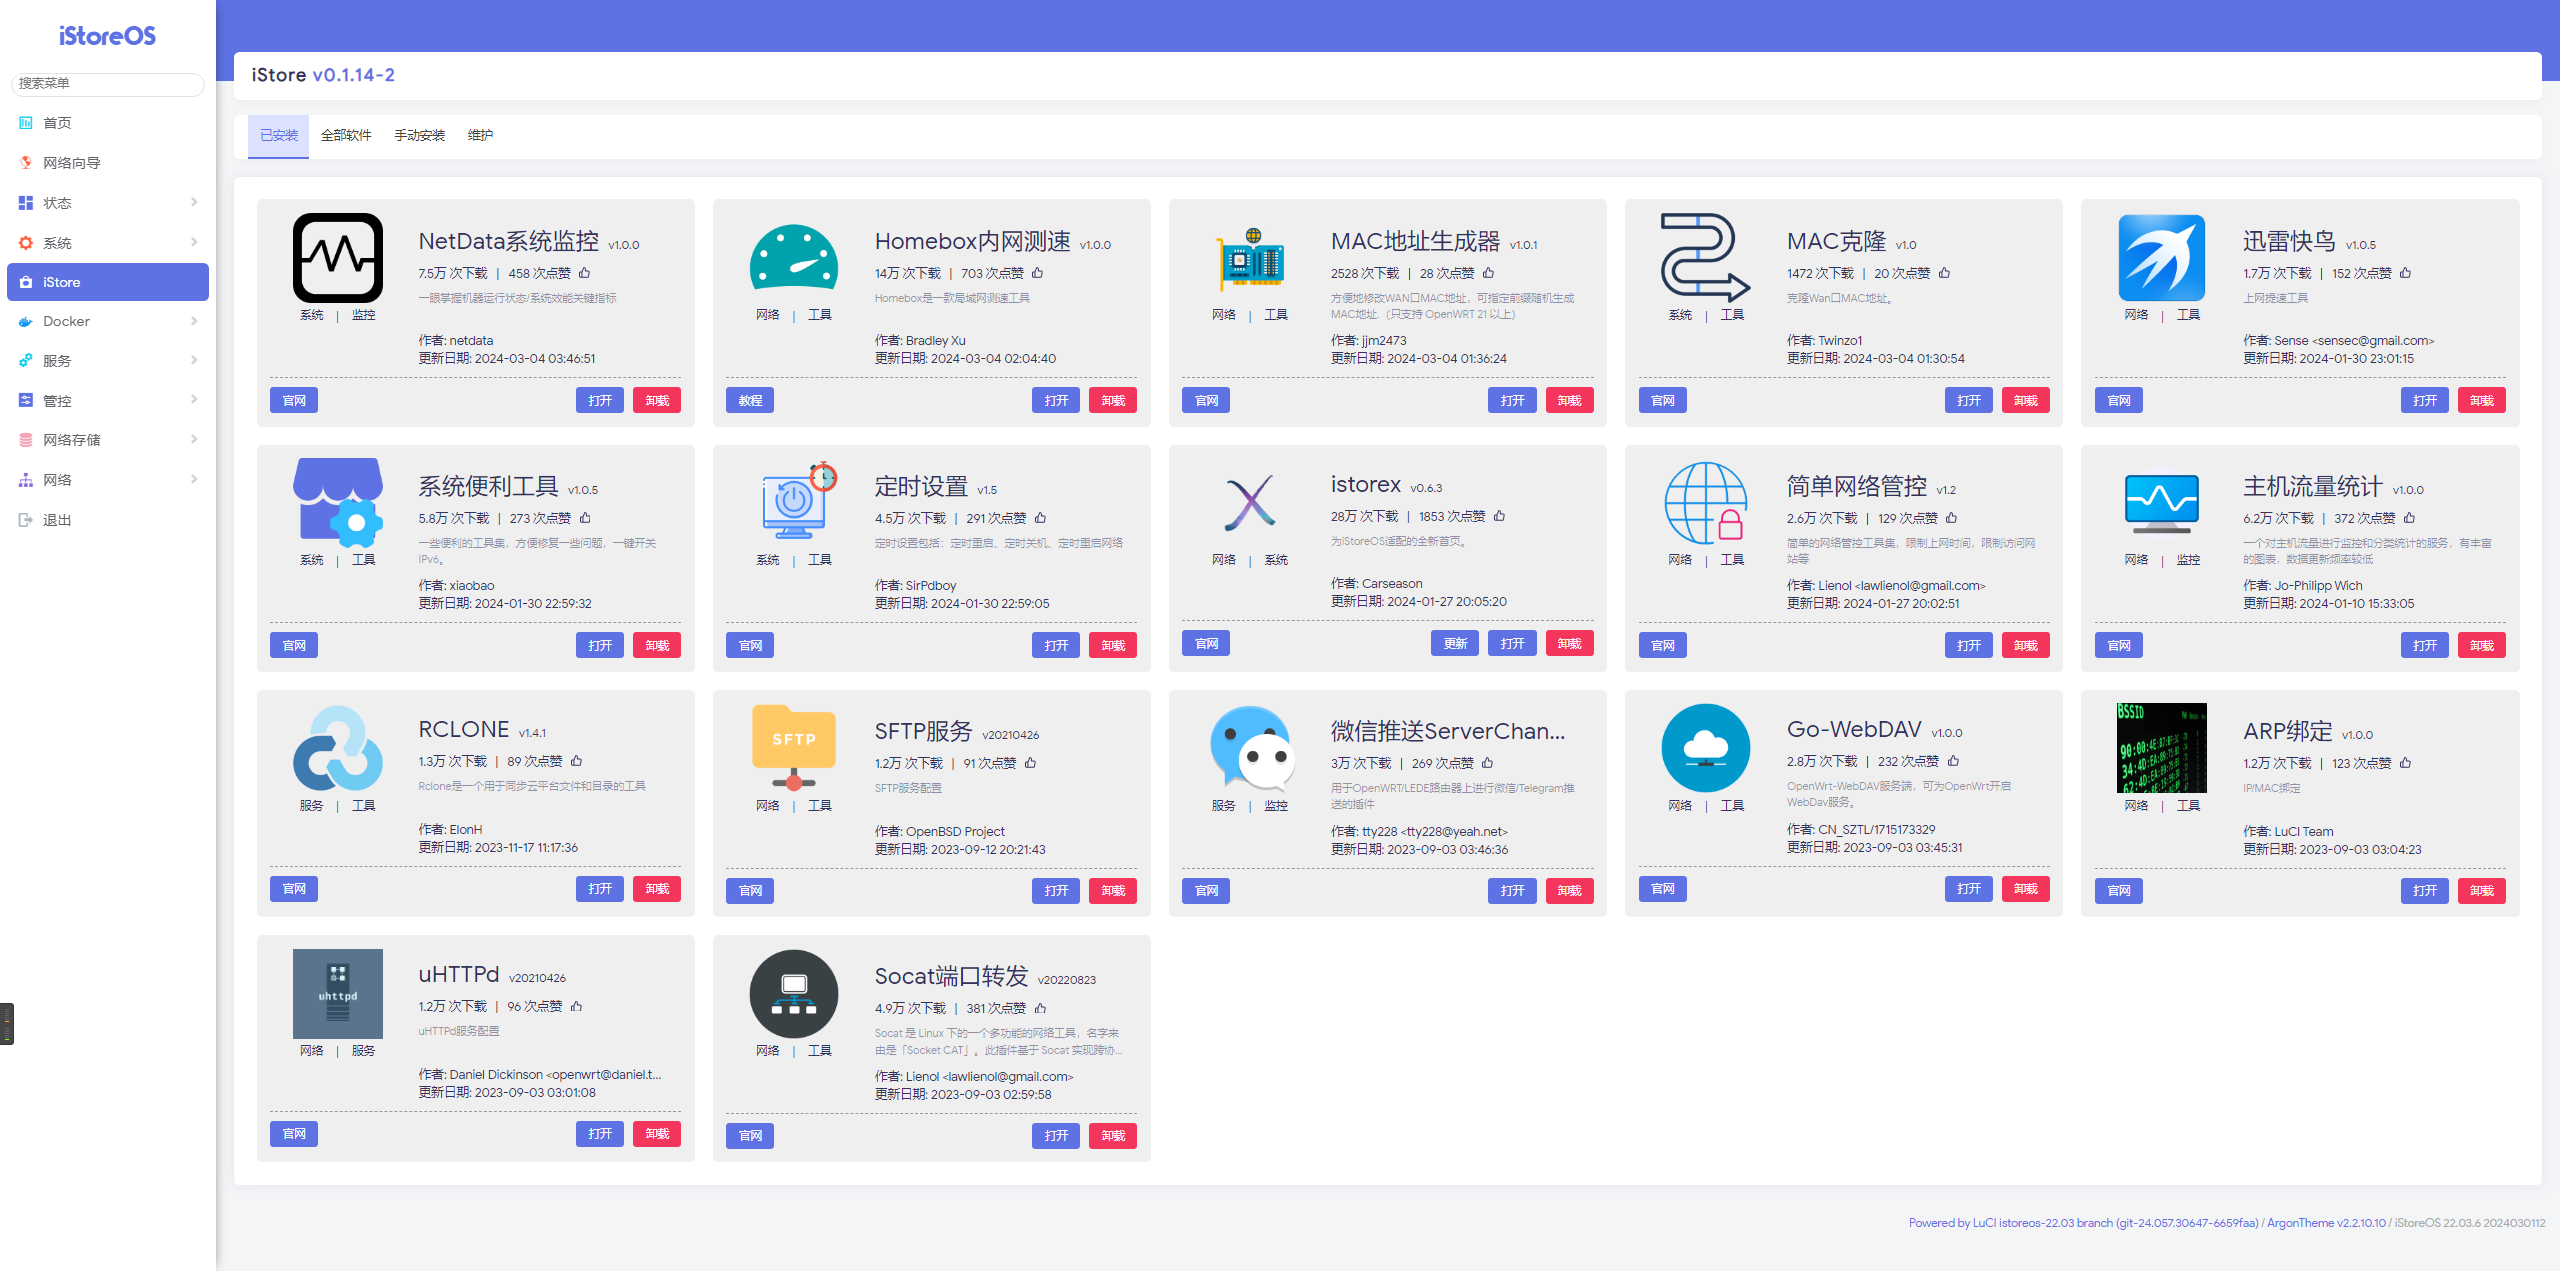Select the 维护 tab

(x=480, y=135)
